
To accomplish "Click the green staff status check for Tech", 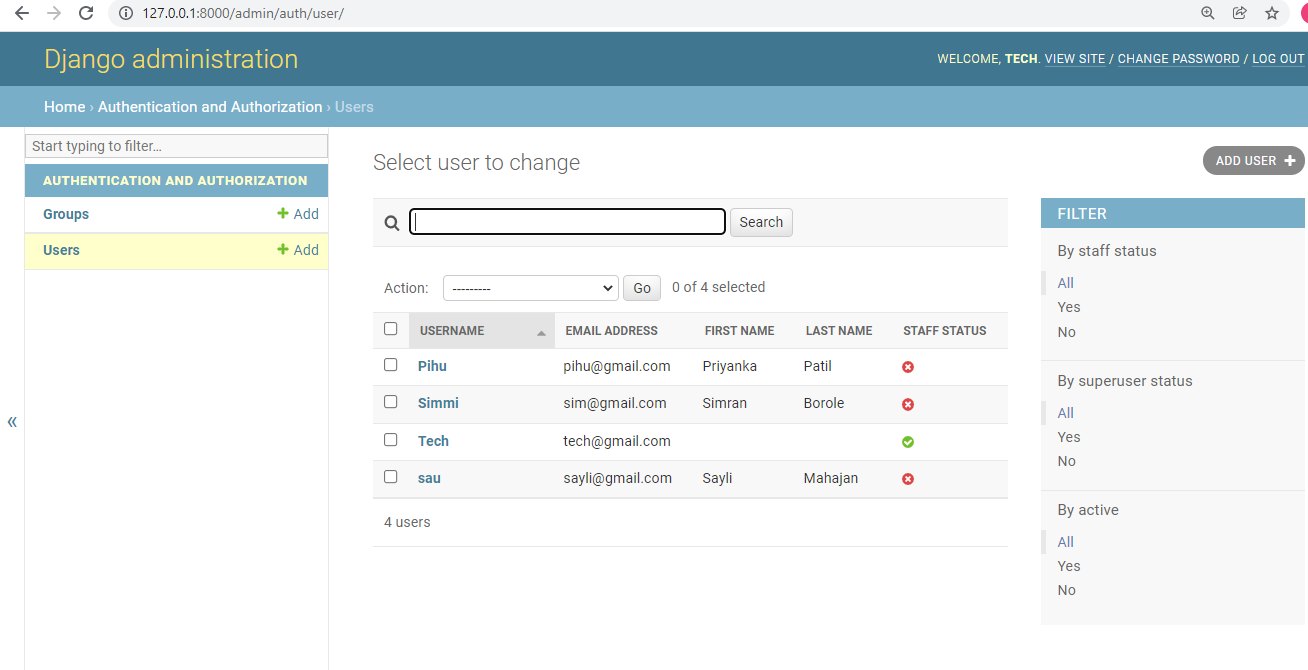I will tap(907, 441).
